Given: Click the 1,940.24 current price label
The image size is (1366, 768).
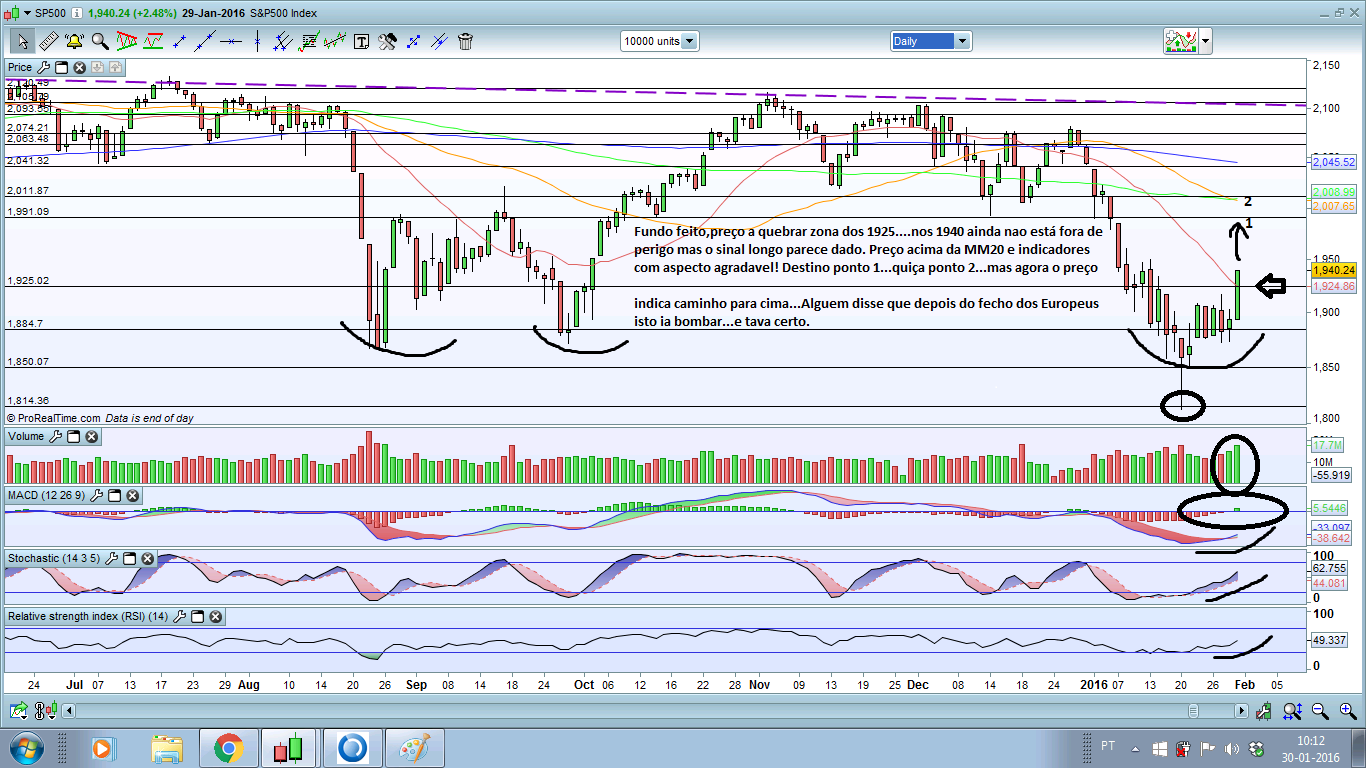Looking at the screenshot, I should point(1334,270).
